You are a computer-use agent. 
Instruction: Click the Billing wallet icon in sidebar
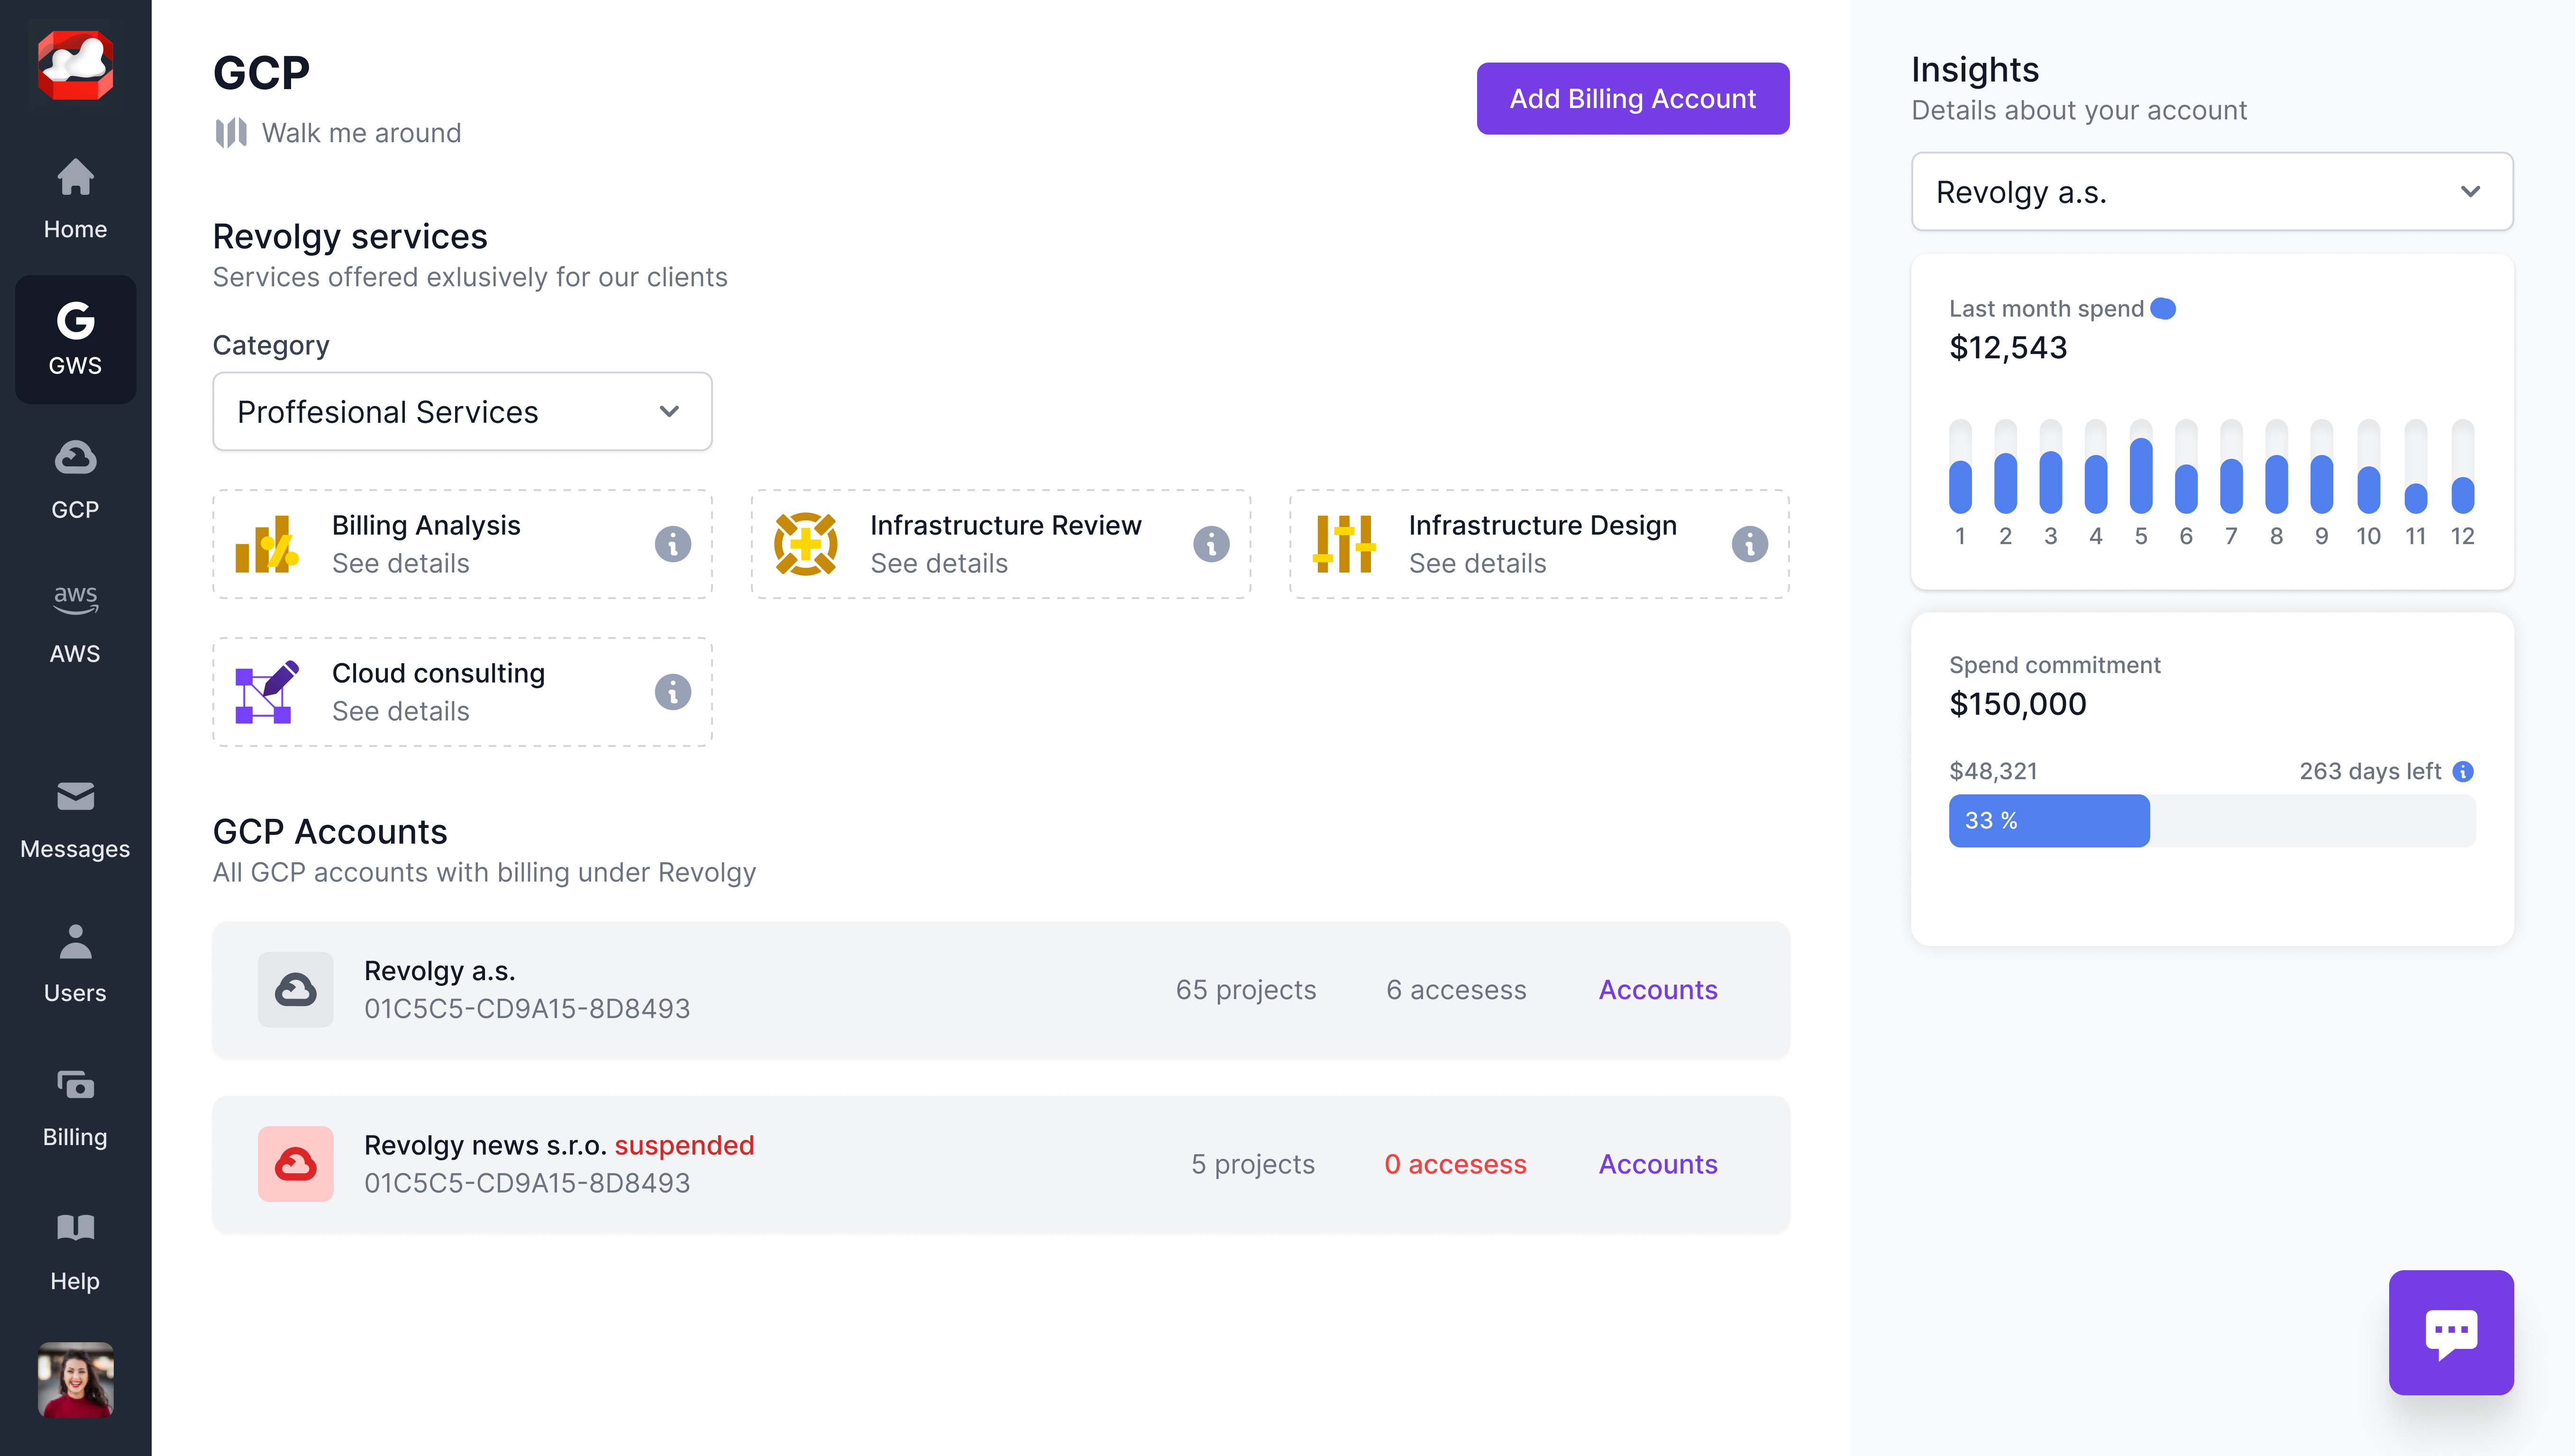click(x=75, y=1084)
